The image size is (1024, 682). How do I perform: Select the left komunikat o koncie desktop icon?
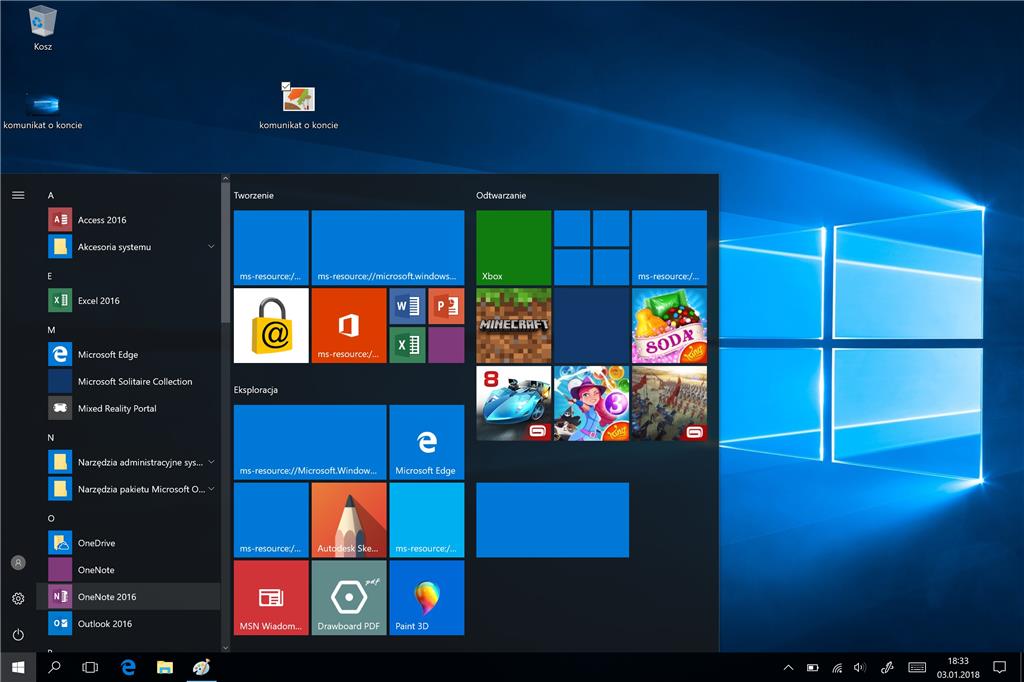[42, 110]
